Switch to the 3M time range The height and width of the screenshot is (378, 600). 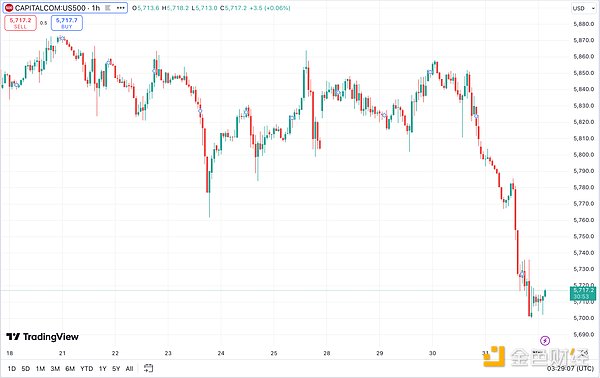[55, 368]
